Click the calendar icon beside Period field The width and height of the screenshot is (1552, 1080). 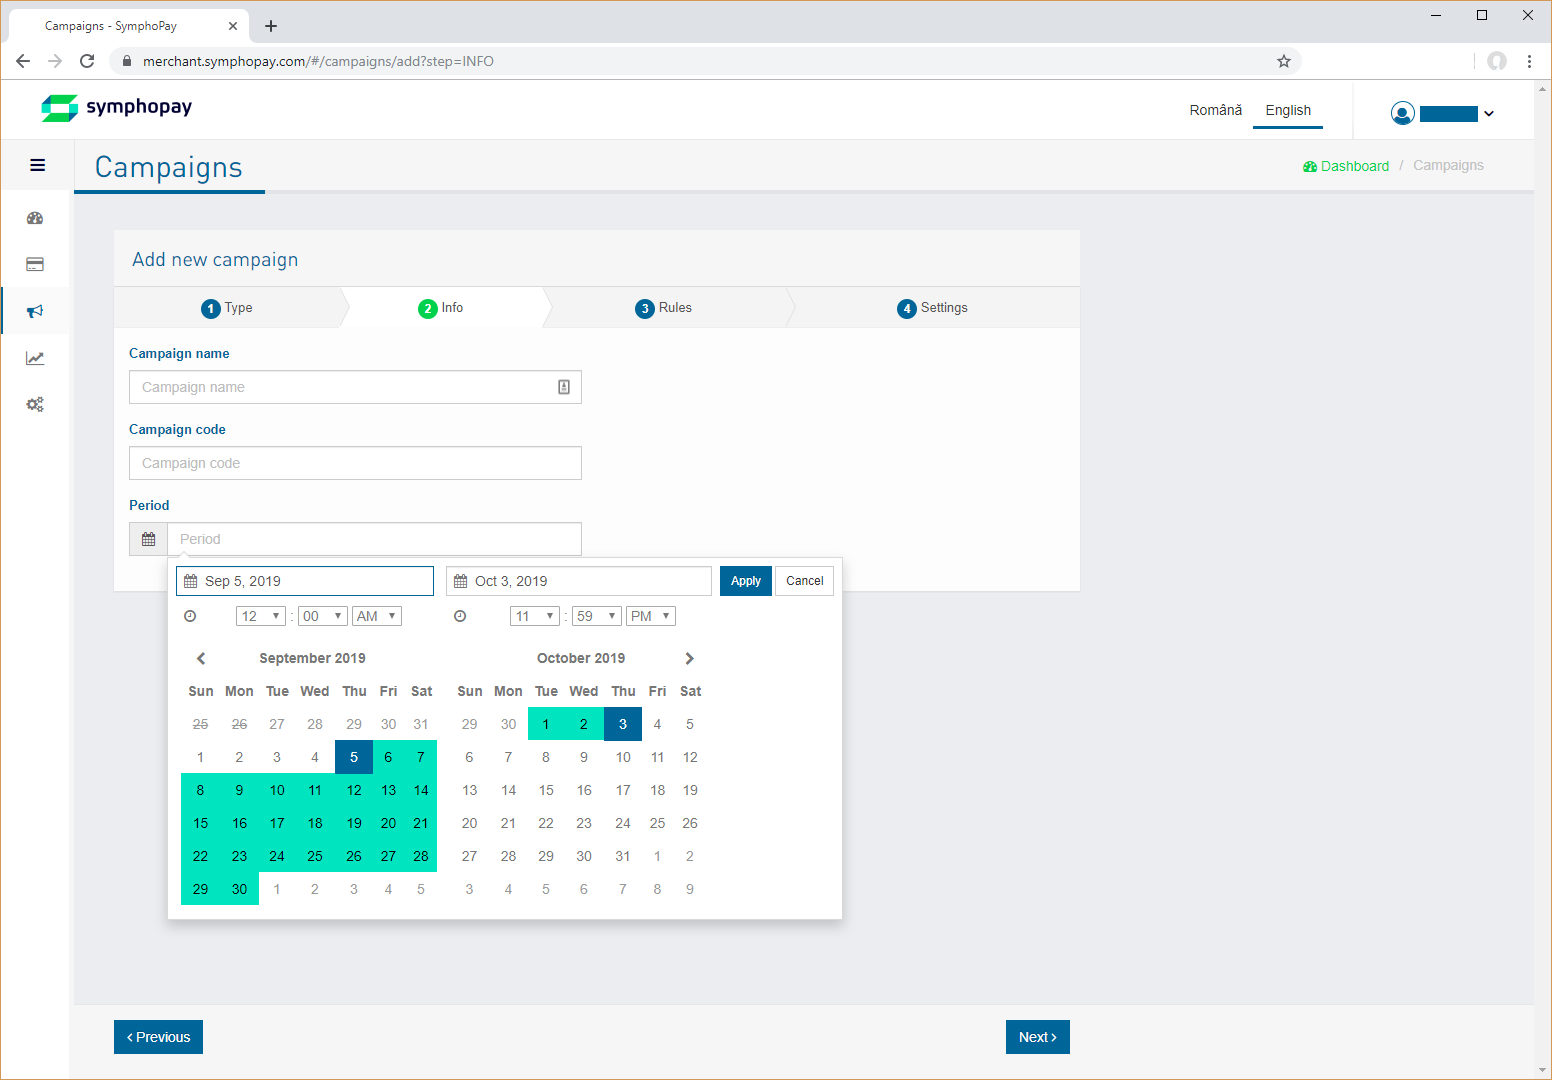[148, 539]
